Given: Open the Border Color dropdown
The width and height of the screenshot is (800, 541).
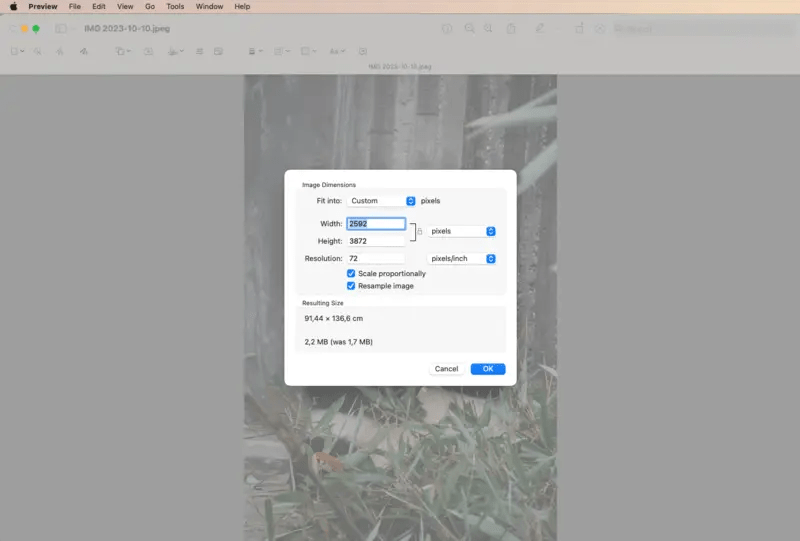Looking at the screenshot, I should tap(282, 52).
